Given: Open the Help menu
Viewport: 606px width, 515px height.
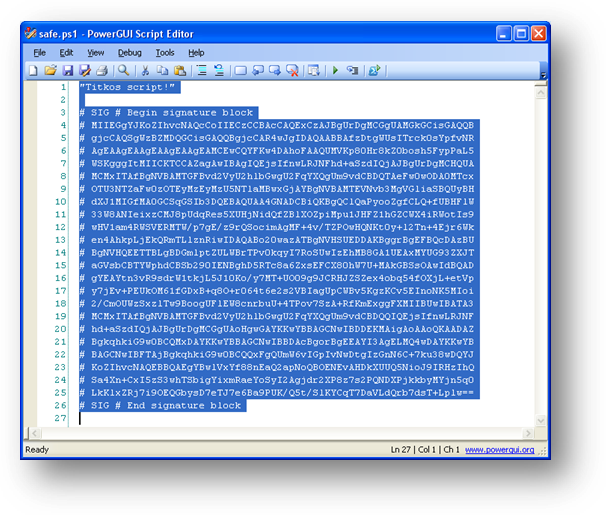Looking at the screenshot, I should (196, 52).
